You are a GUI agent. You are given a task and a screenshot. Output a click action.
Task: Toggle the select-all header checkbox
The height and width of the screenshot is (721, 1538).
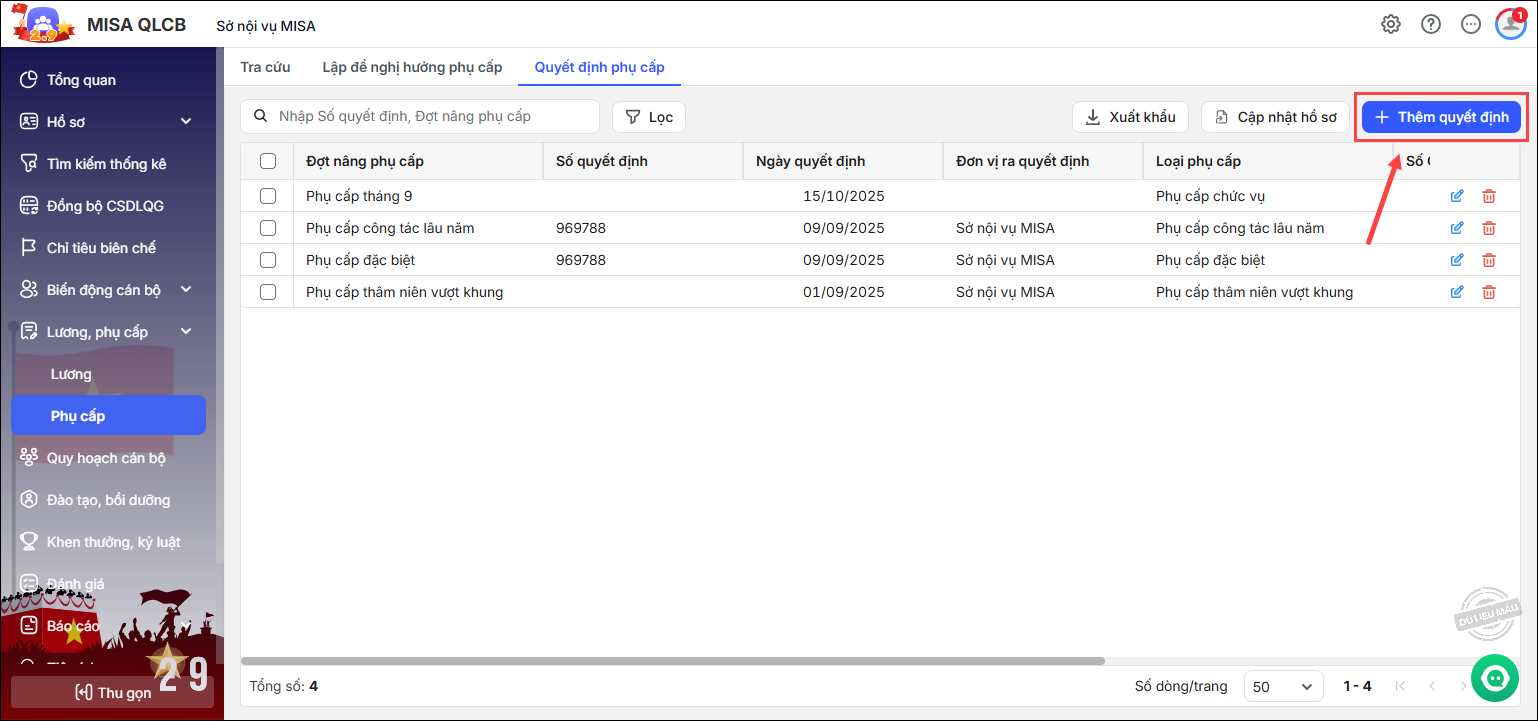tap(268, 161)
